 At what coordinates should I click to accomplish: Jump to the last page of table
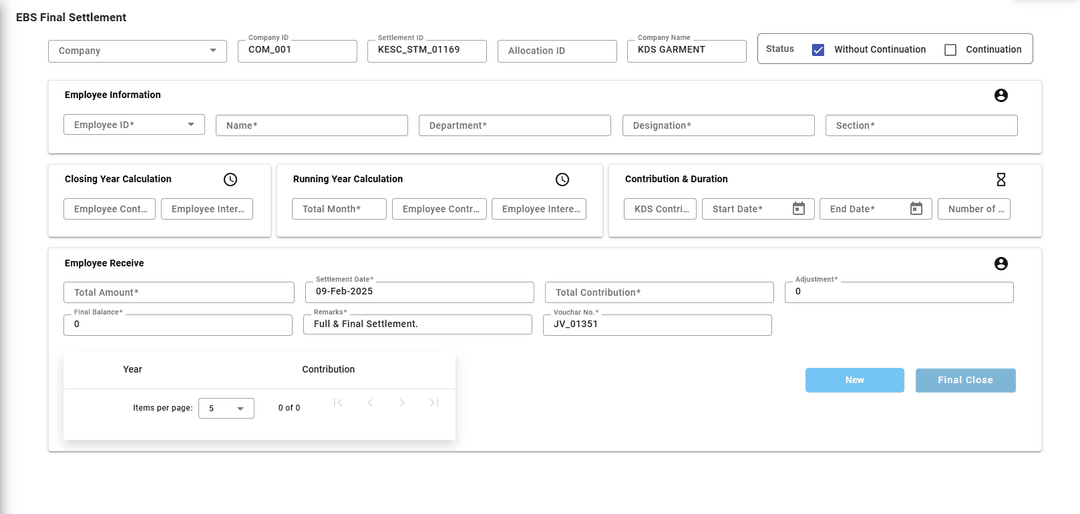434,403
